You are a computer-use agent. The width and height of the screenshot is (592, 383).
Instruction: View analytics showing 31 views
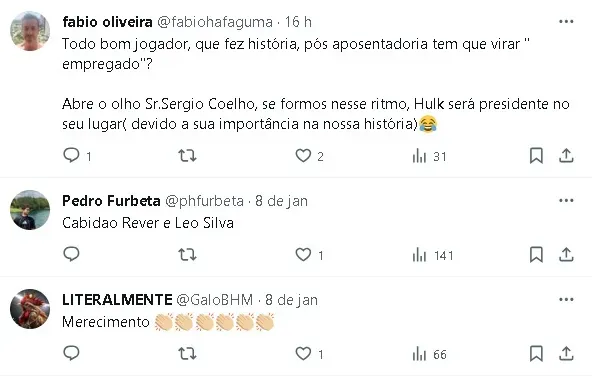[x=429, y=156]
